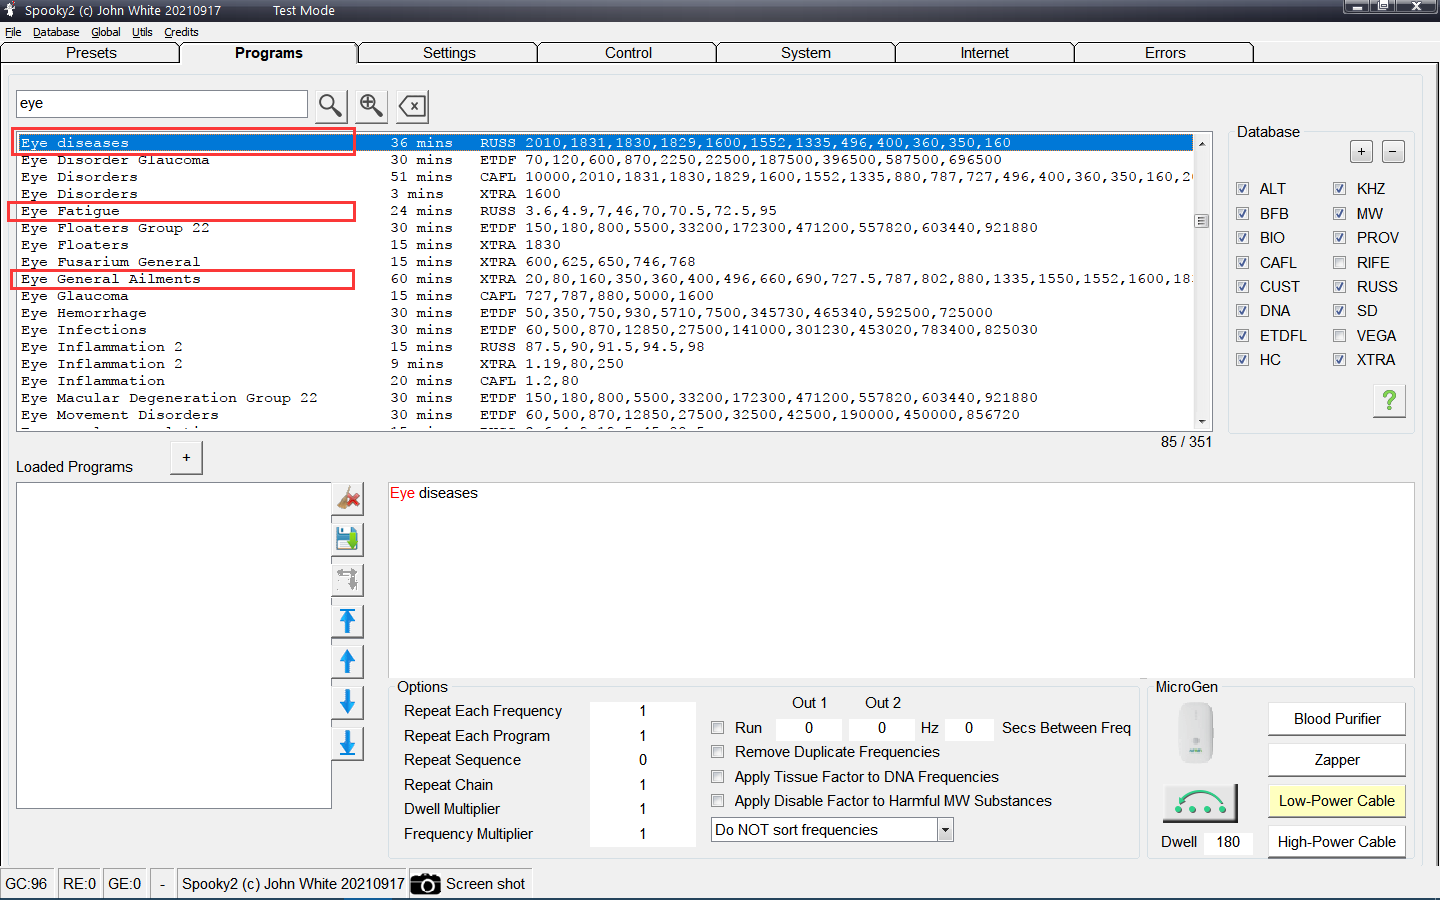Select the High-Power Cable button
This screenshot has width=1440, height=900.
(1336, 842)
